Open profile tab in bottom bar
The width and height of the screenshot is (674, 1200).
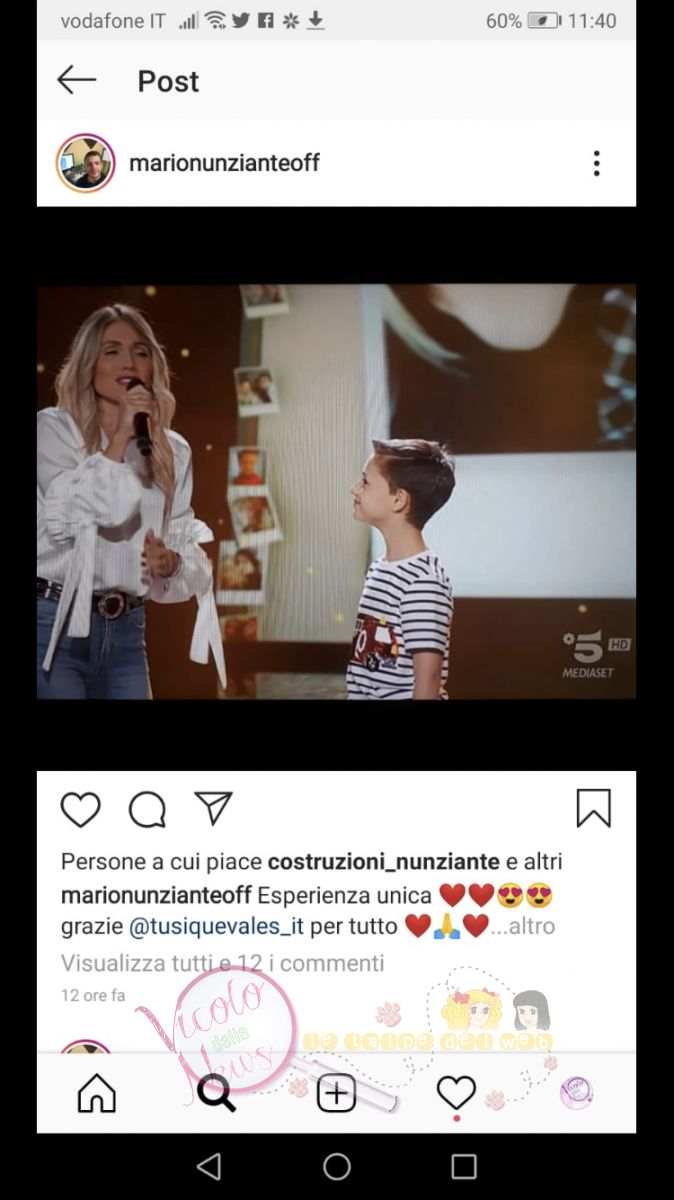576,1093
